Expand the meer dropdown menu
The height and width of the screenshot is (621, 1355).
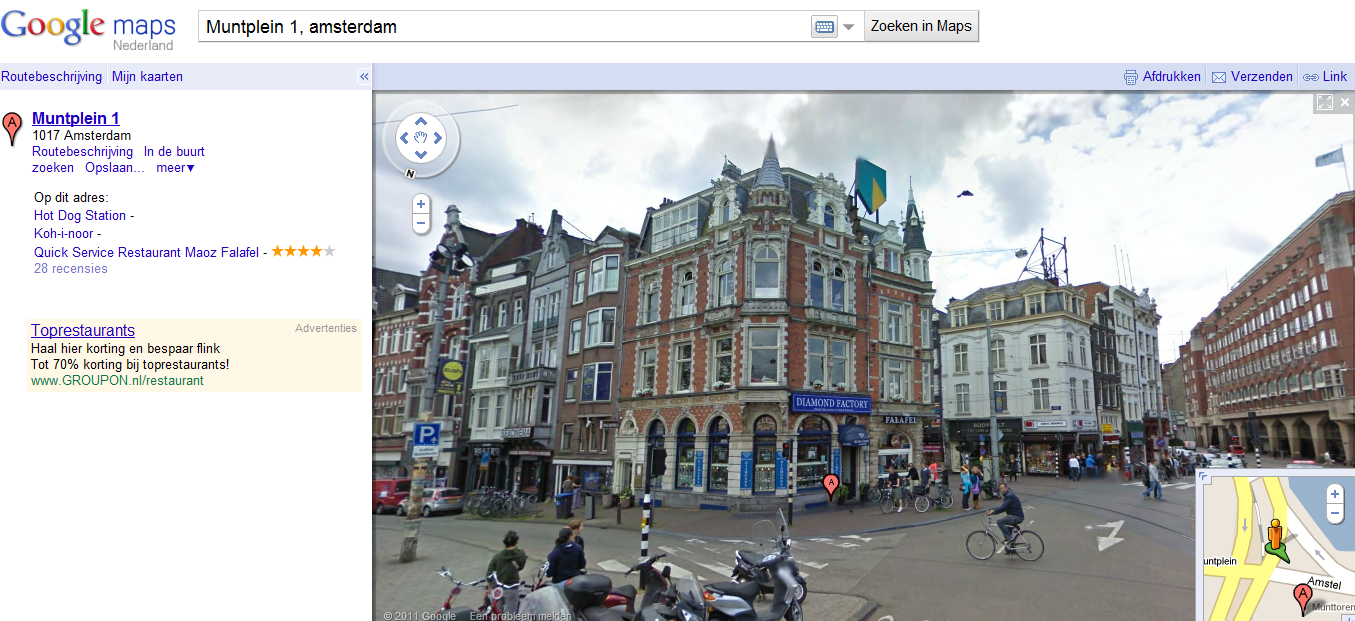(x=176, y=168)
